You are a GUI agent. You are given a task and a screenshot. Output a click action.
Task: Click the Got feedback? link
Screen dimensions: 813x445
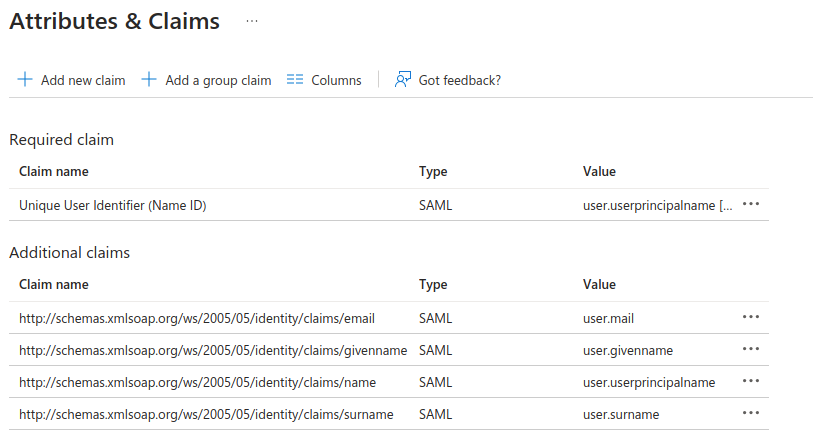click(x=460, y=80)
